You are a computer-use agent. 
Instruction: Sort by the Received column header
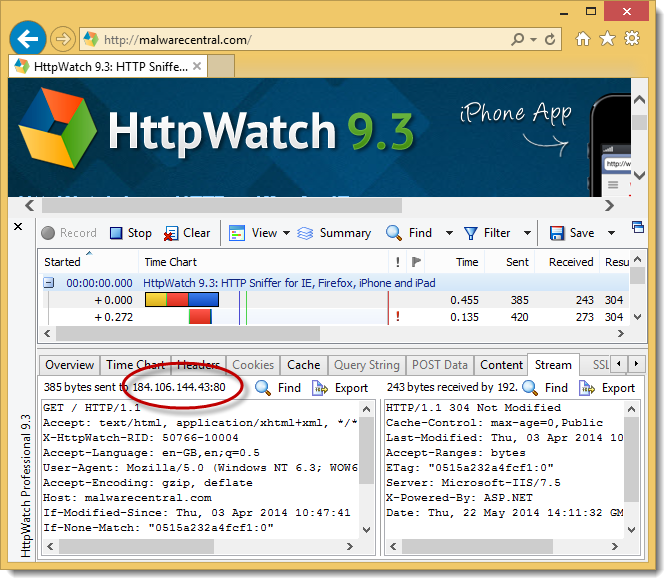(x=566, y=262)
